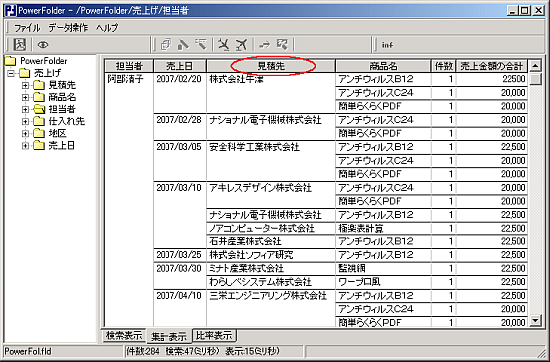Click the 監視網 product cell
Screen dimensions: 550x362
click(383, 269)
